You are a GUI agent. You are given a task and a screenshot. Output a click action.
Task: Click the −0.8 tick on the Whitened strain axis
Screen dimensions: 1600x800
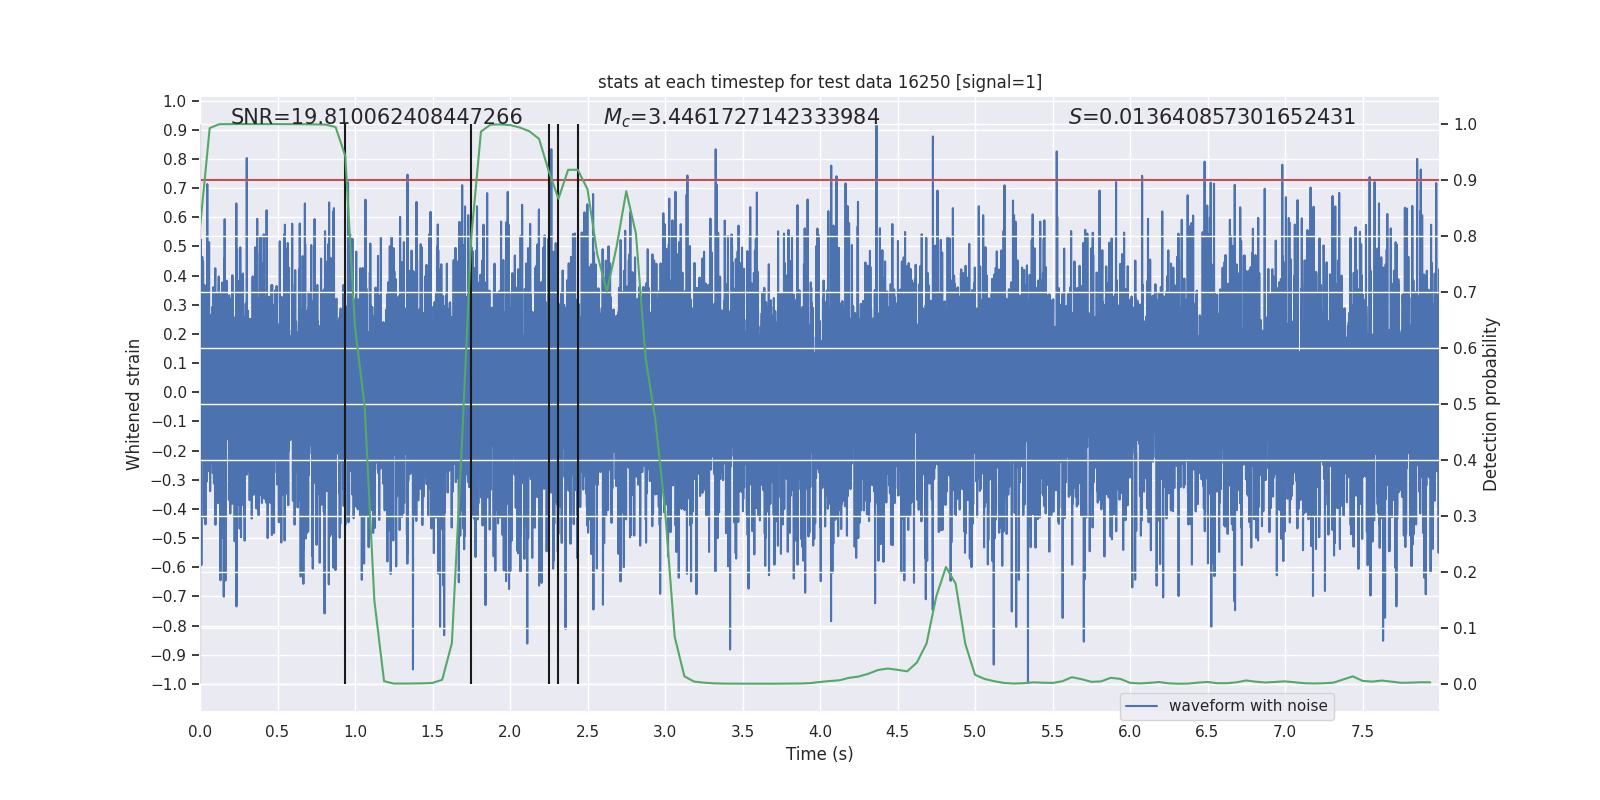(x=169, y=626)
